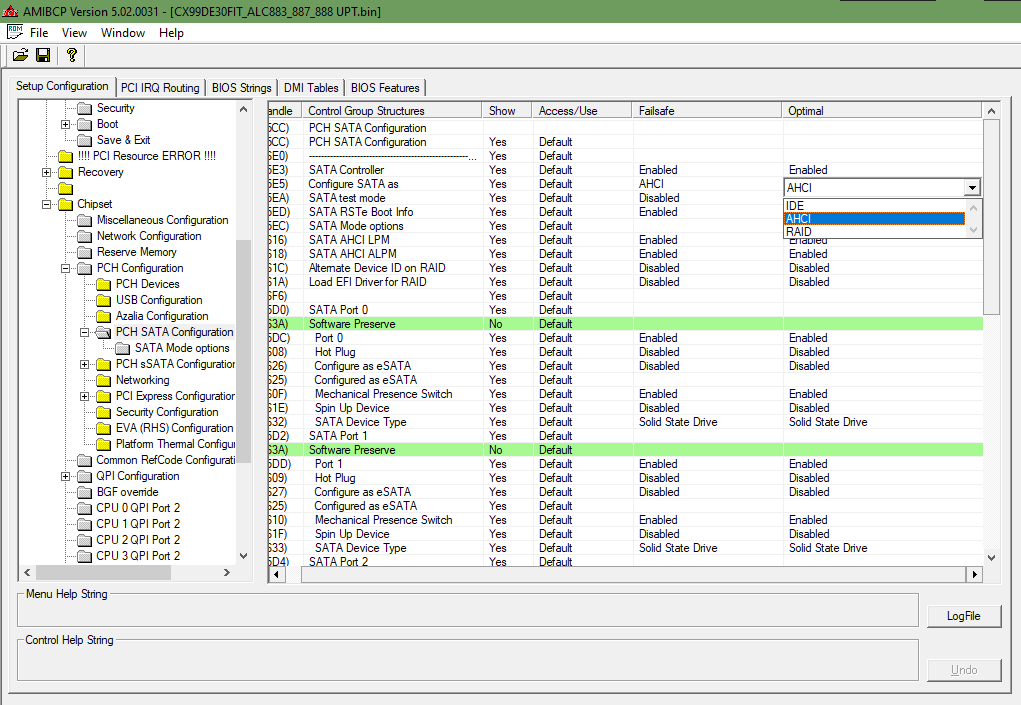Viewport: 1021px width, 705px height.
Task: Switch to the PCI IRQ Routing tab
Action: pyautogui.click(x=160, y=88)
